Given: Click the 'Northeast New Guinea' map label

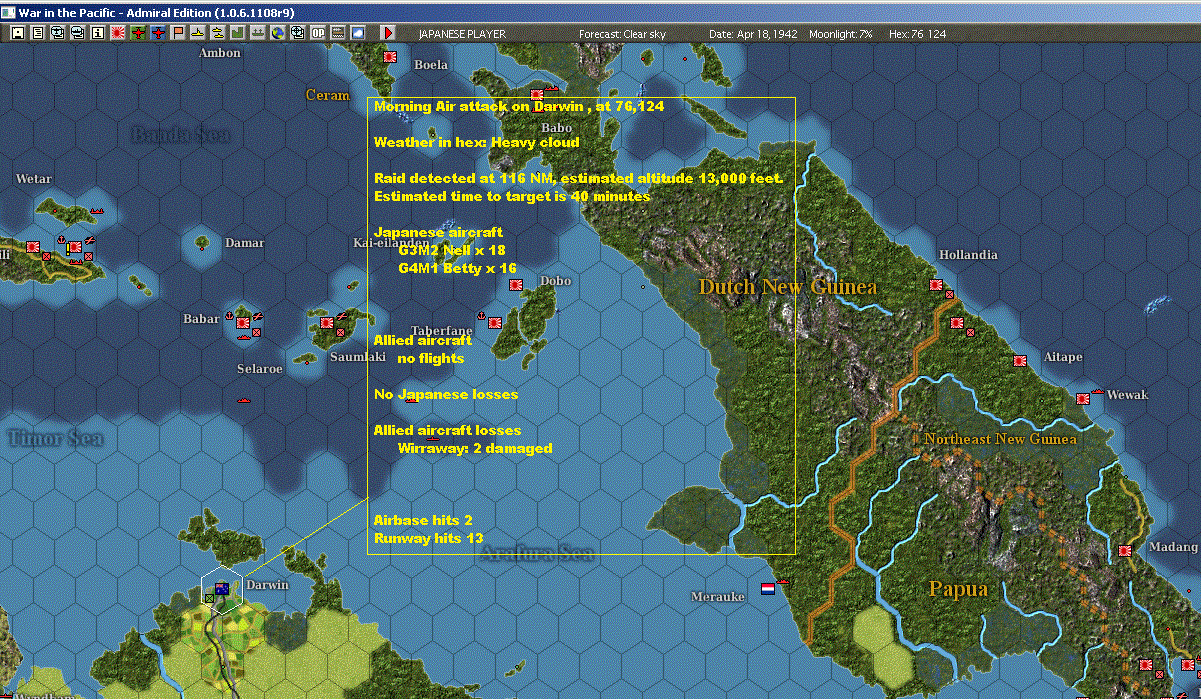Looking at the screenshot, I should (x=1000, y=439).
